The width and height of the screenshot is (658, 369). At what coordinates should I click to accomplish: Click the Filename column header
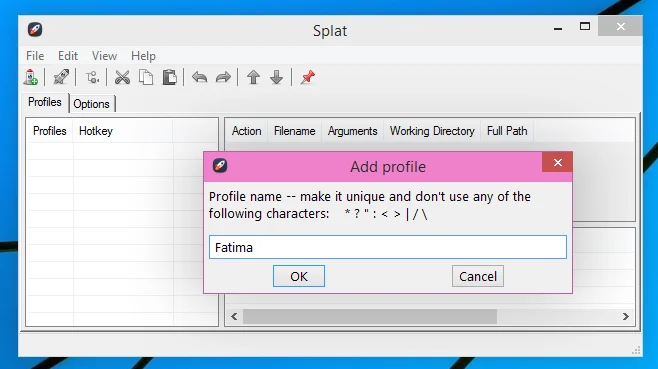pos(295,131)
